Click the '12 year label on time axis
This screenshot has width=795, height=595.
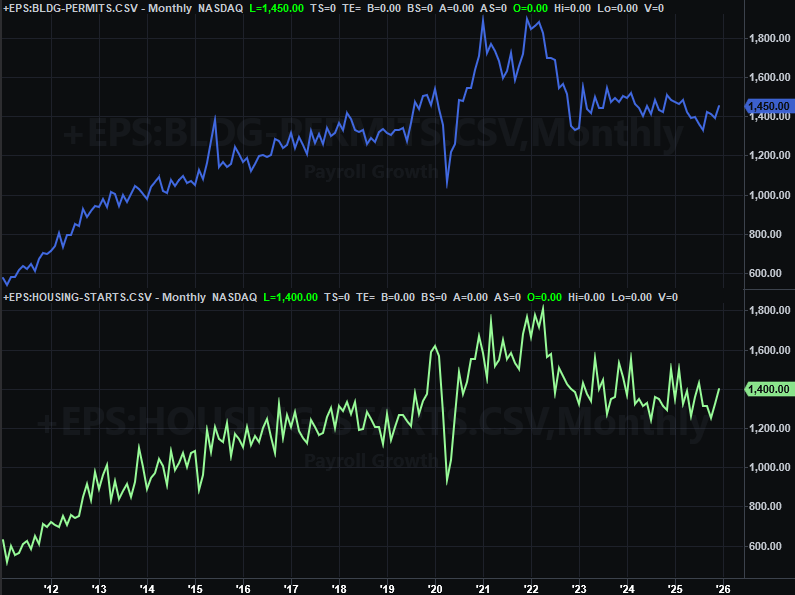pos(50,587)
